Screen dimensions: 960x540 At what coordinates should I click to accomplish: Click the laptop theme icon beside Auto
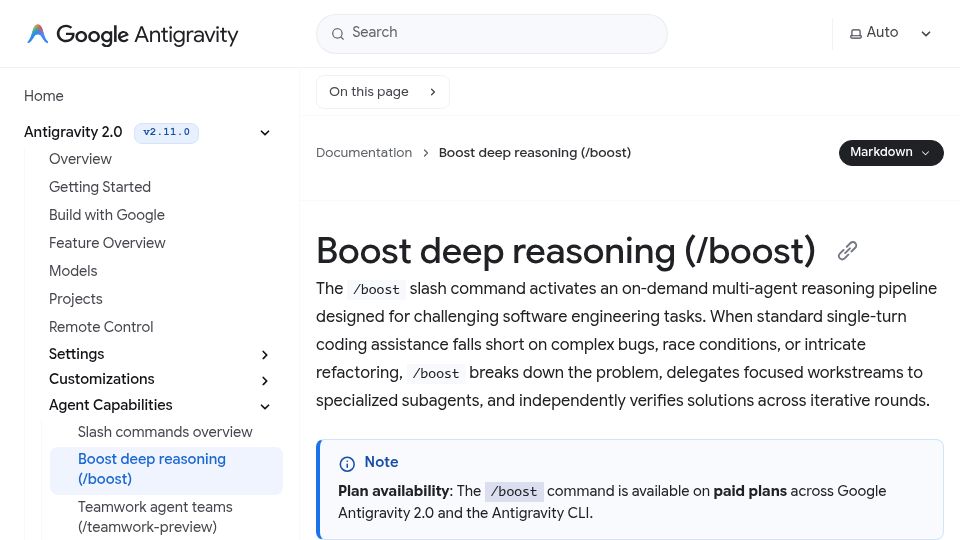click(x=855, y=34)
